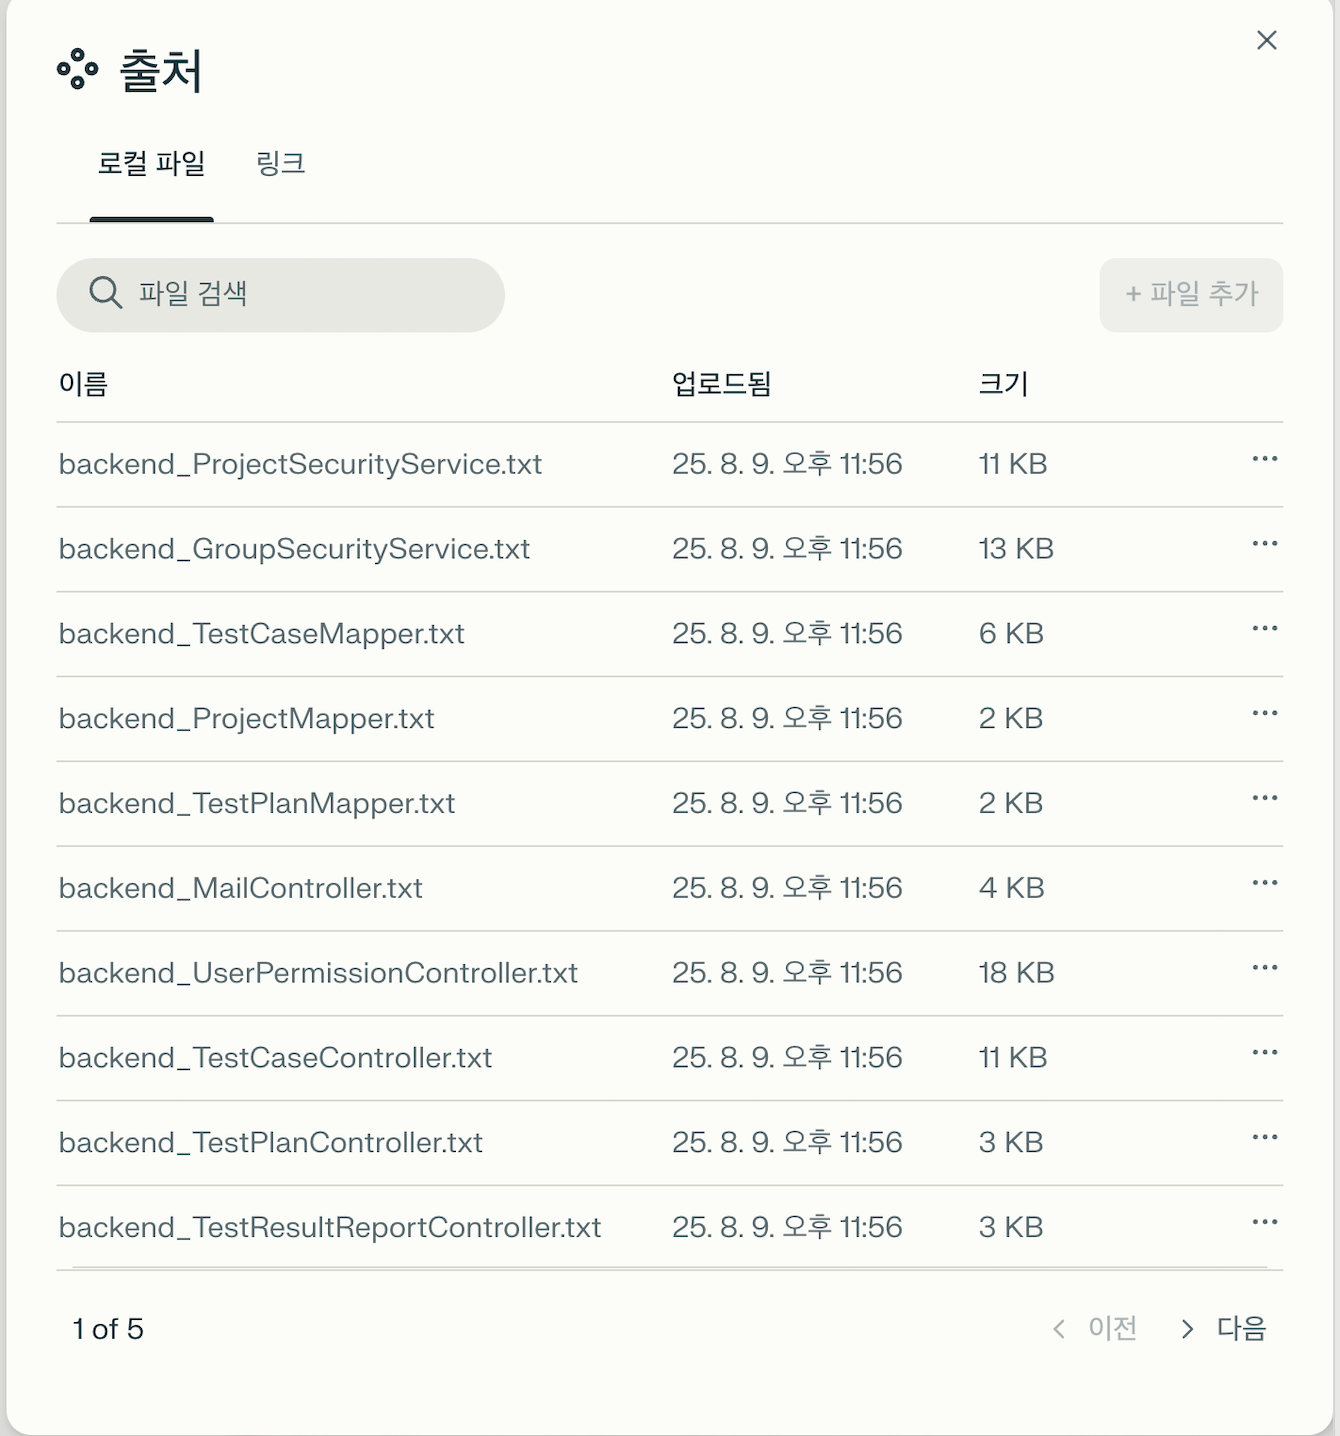
Task: Open options menu for backend_TestPlanController.txt
Action: coord(1265,1137)
